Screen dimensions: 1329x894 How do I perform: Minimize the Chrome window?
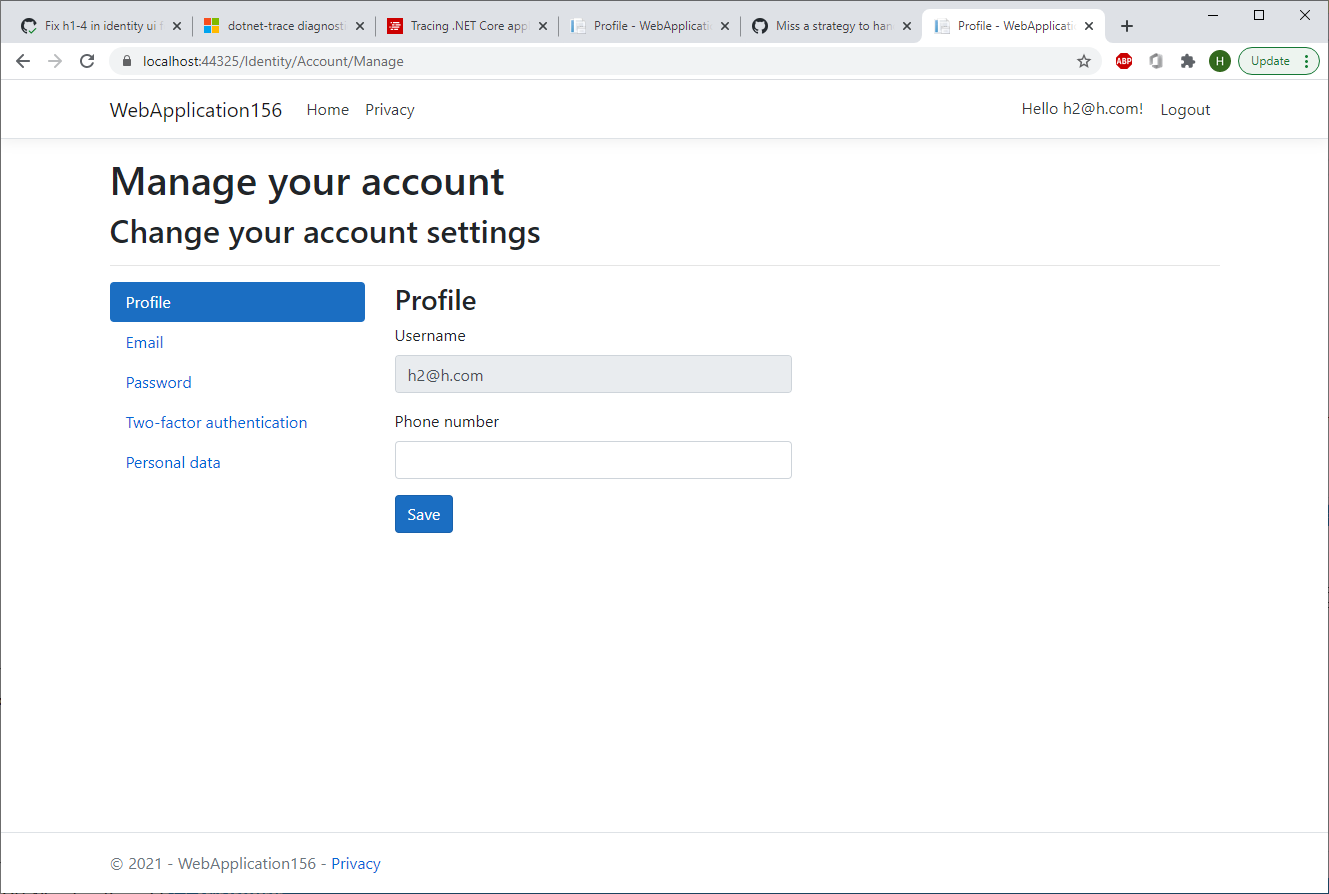tap(1214, 15)
